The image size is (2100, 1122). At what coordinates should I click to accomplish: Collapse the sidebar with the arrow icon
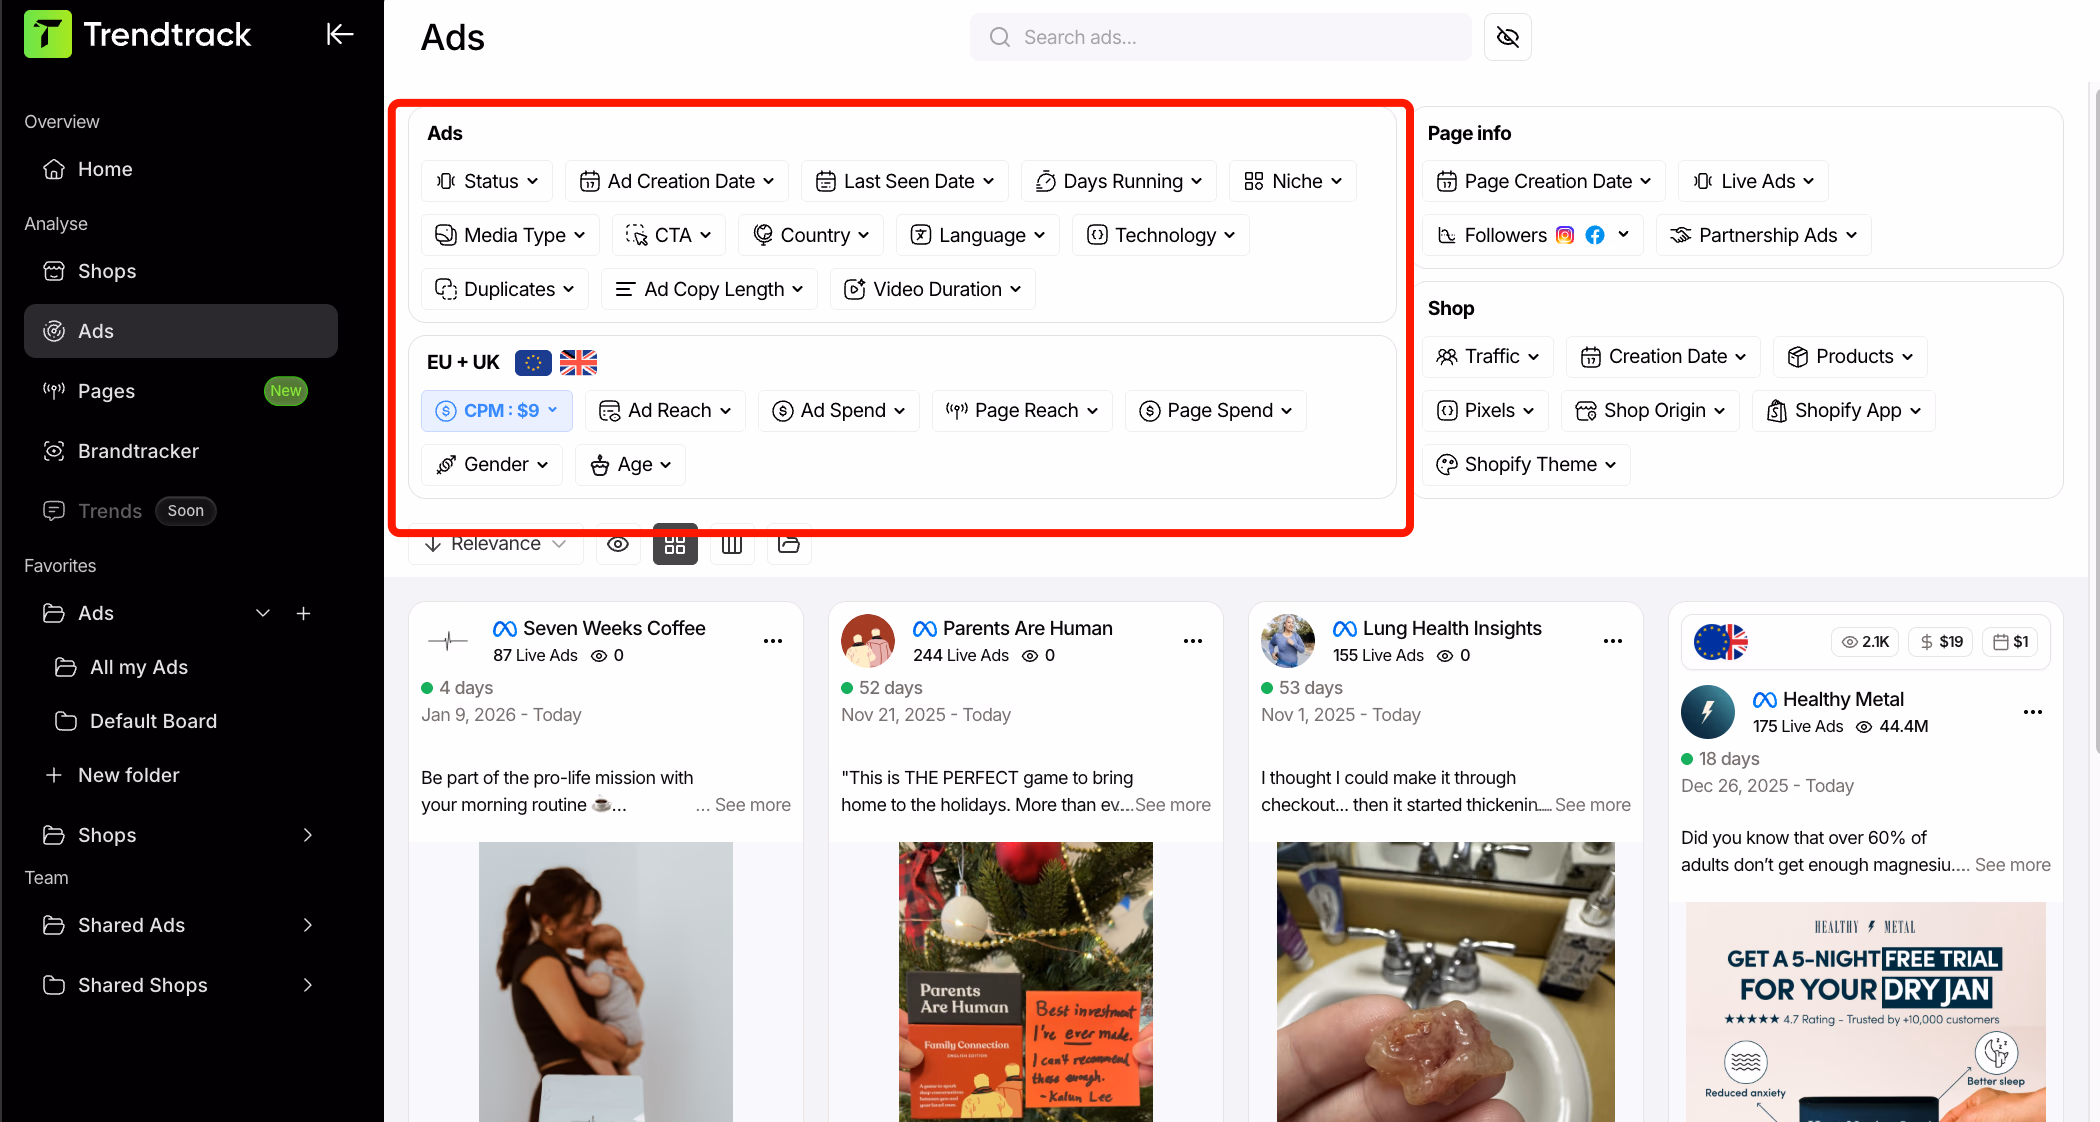click(340, 33)
